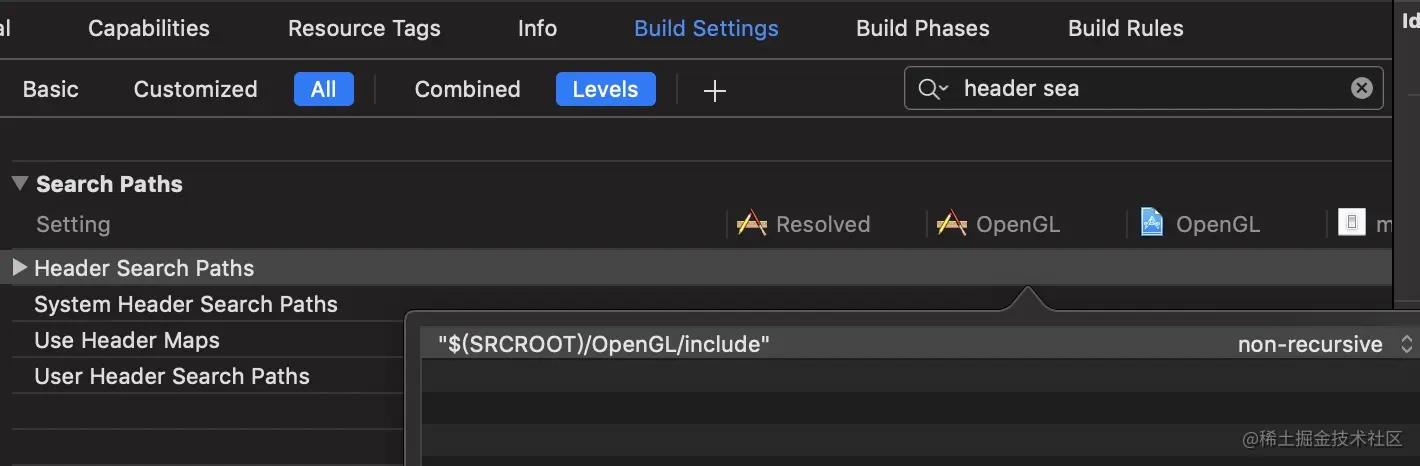This screenshot has height=466, width=1420.
Task: Click the OpenGL project column icon
Action: point(1152,223)
